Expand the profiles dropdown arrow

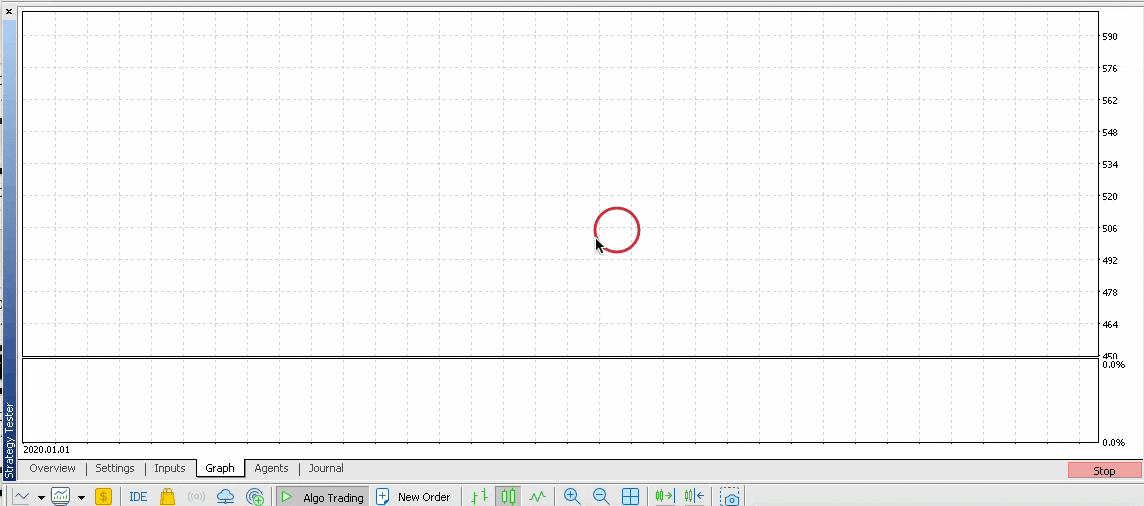(81, 498)
